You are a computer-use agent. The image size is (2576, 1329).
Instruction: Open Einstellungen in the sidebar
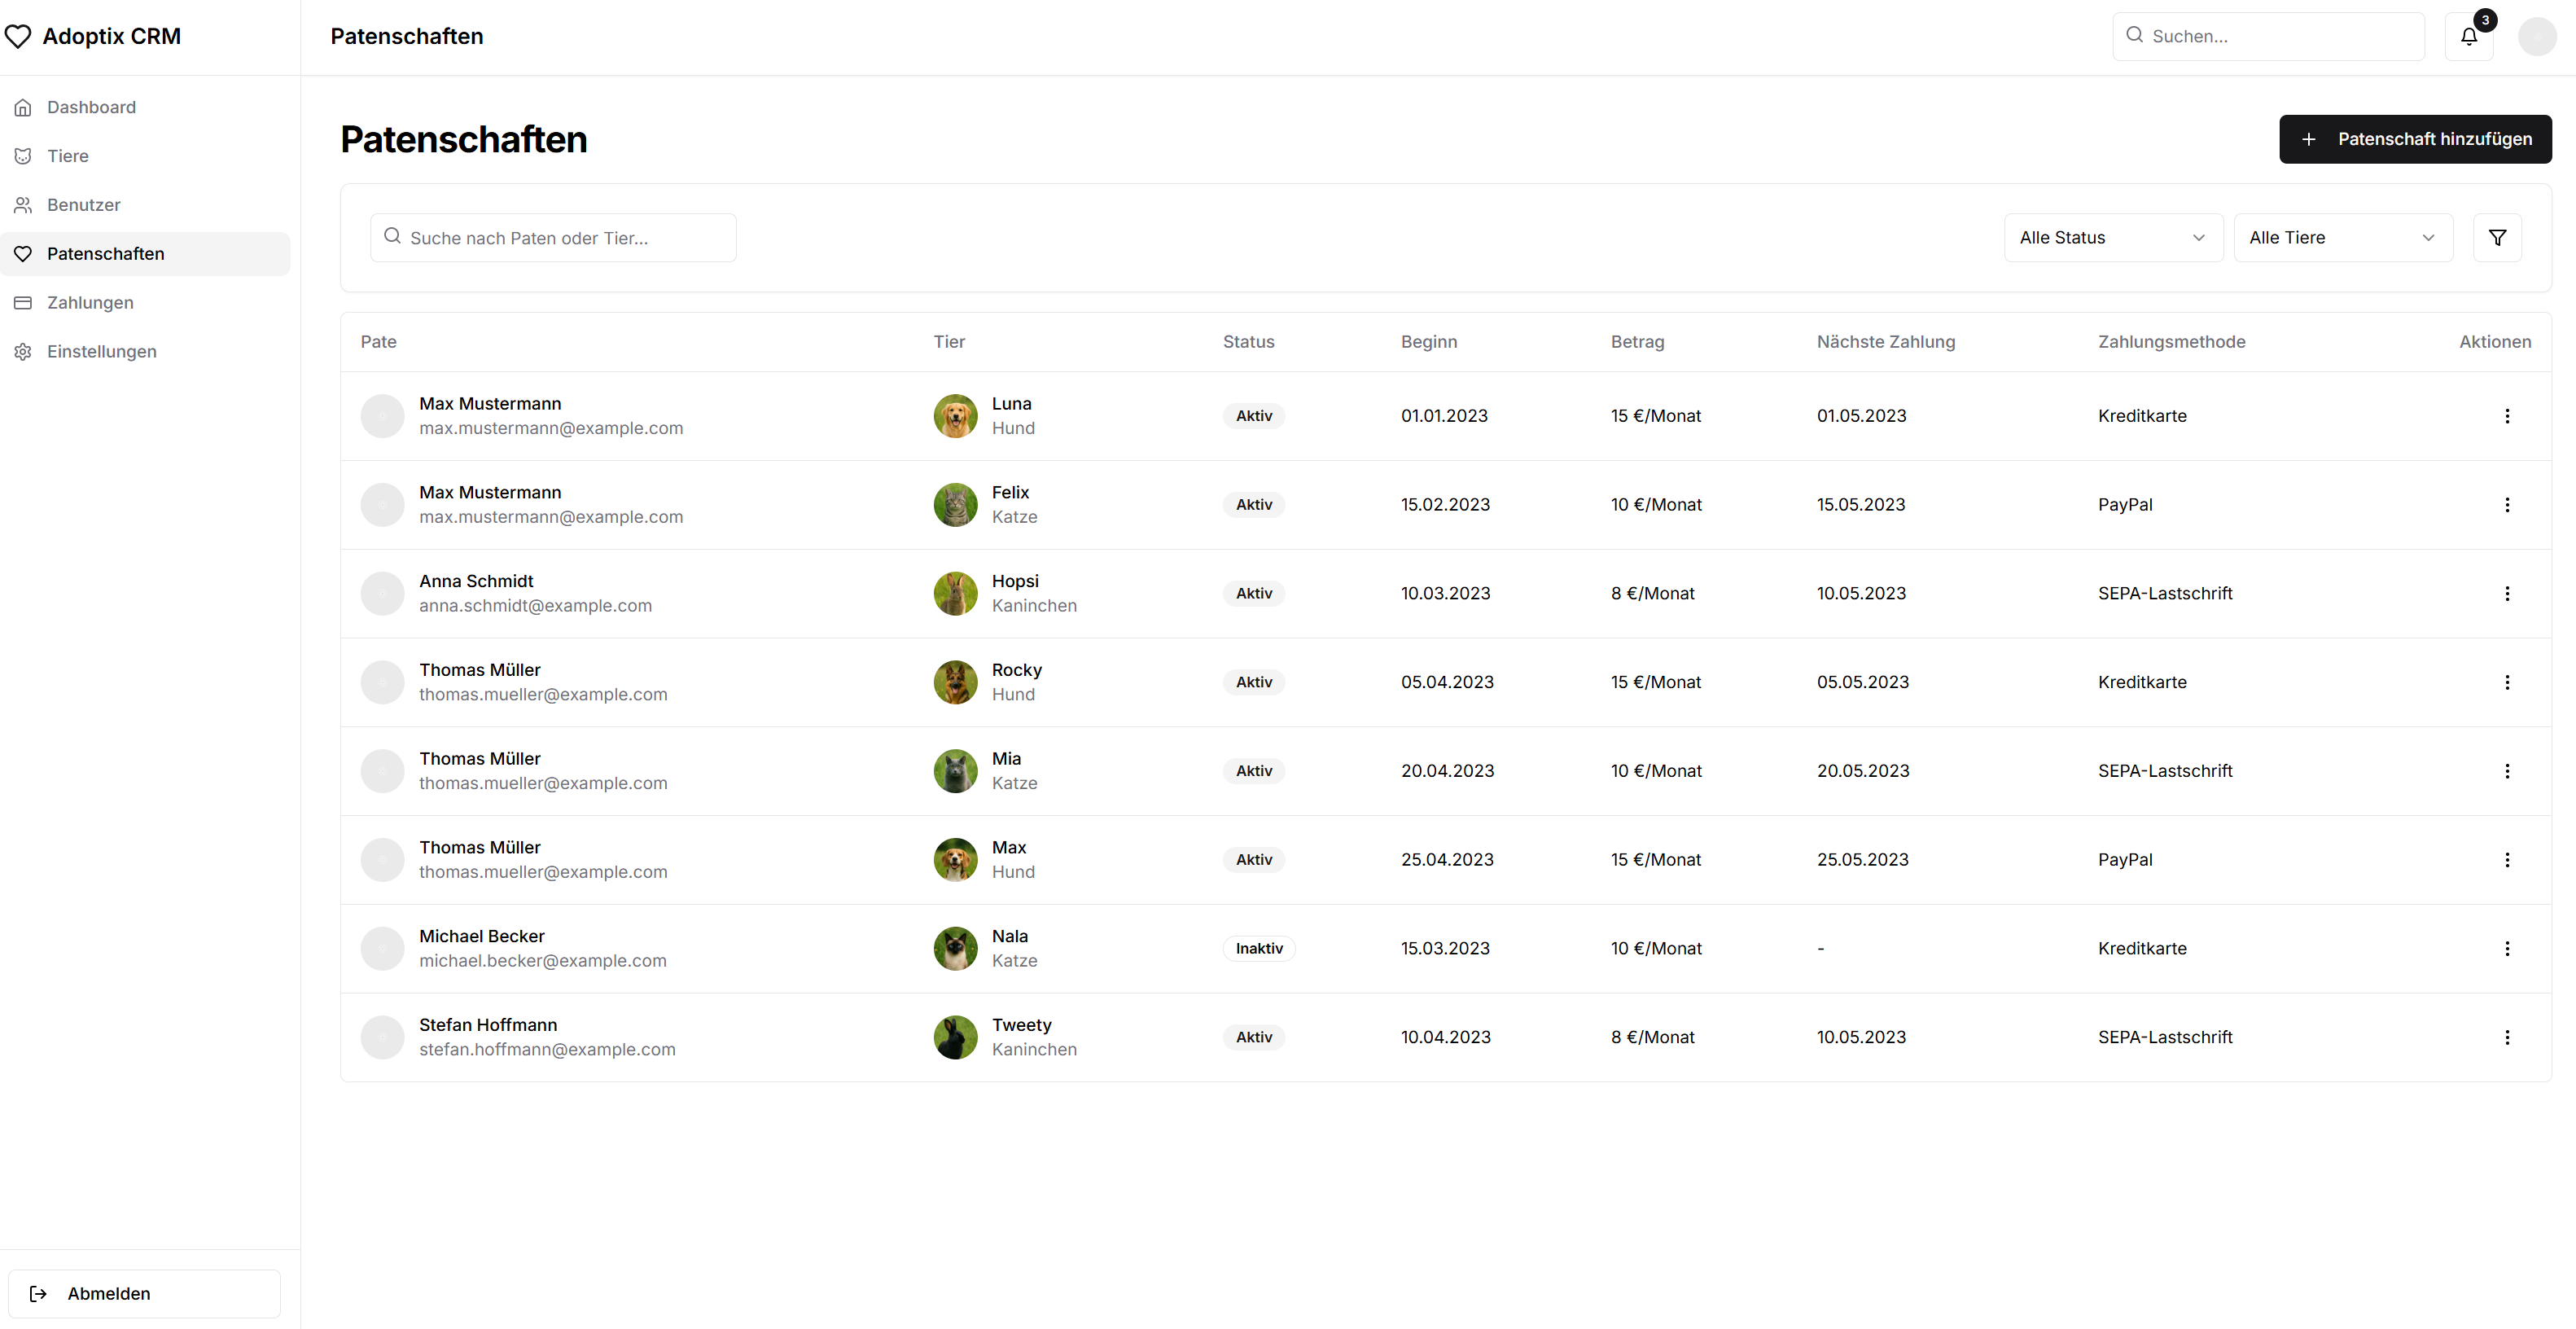tap(101, 352)
